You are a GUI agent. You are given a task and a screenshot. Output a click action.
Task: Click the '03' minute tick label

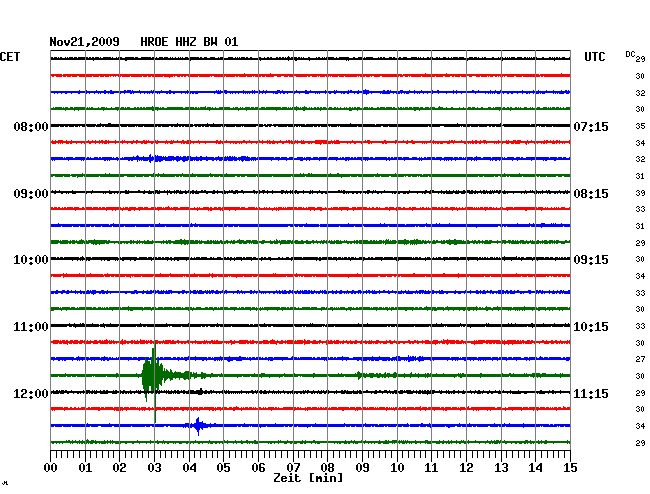(x=154, y=468)
